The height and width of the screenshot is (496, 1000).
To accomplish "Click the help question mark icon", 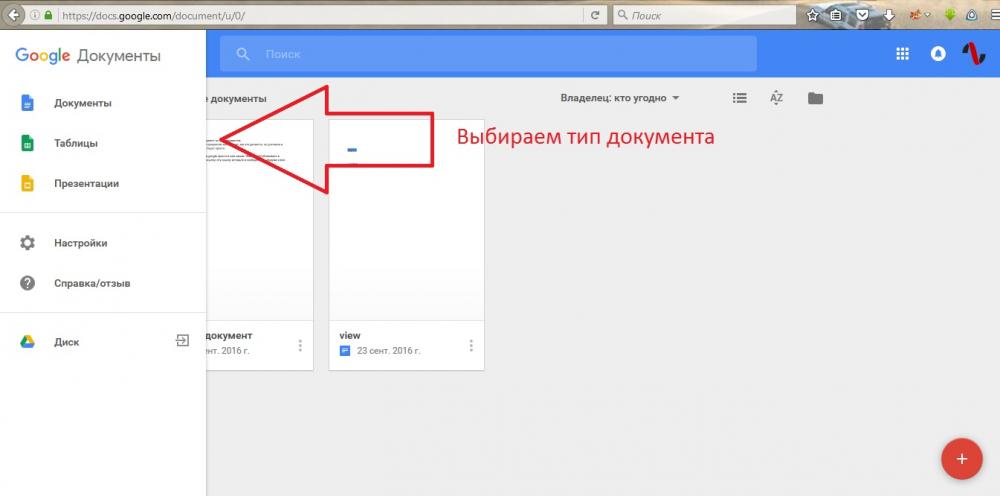I will [x=27, y=283].
